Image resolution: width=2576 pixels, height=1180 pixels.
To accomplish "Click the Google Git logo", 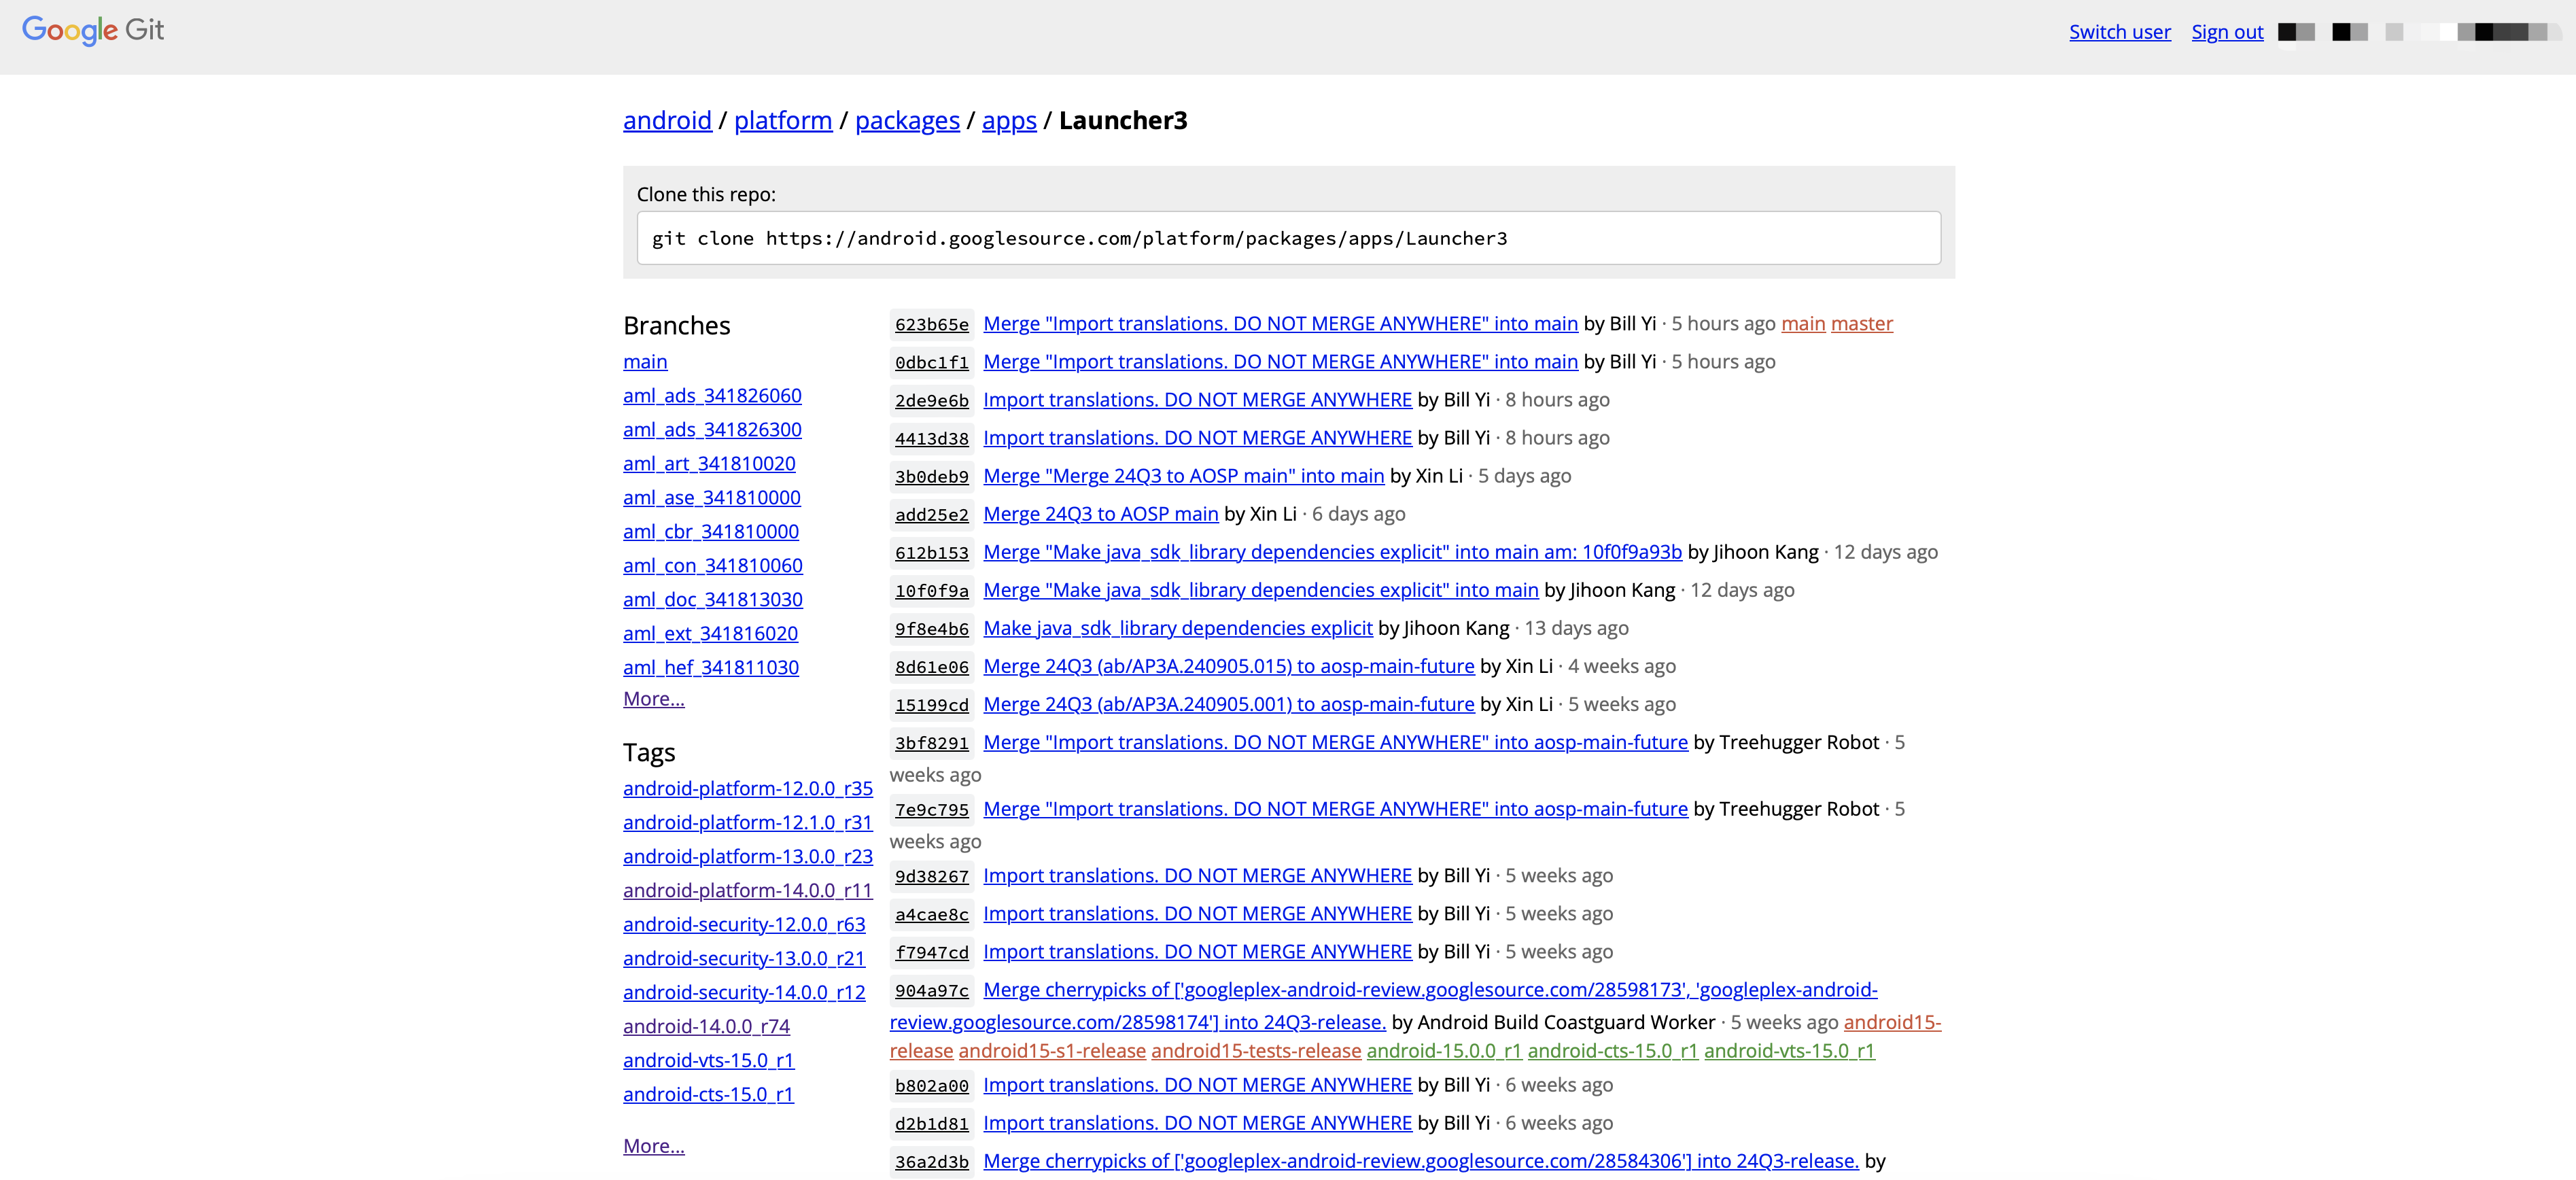I will [93, 31].
